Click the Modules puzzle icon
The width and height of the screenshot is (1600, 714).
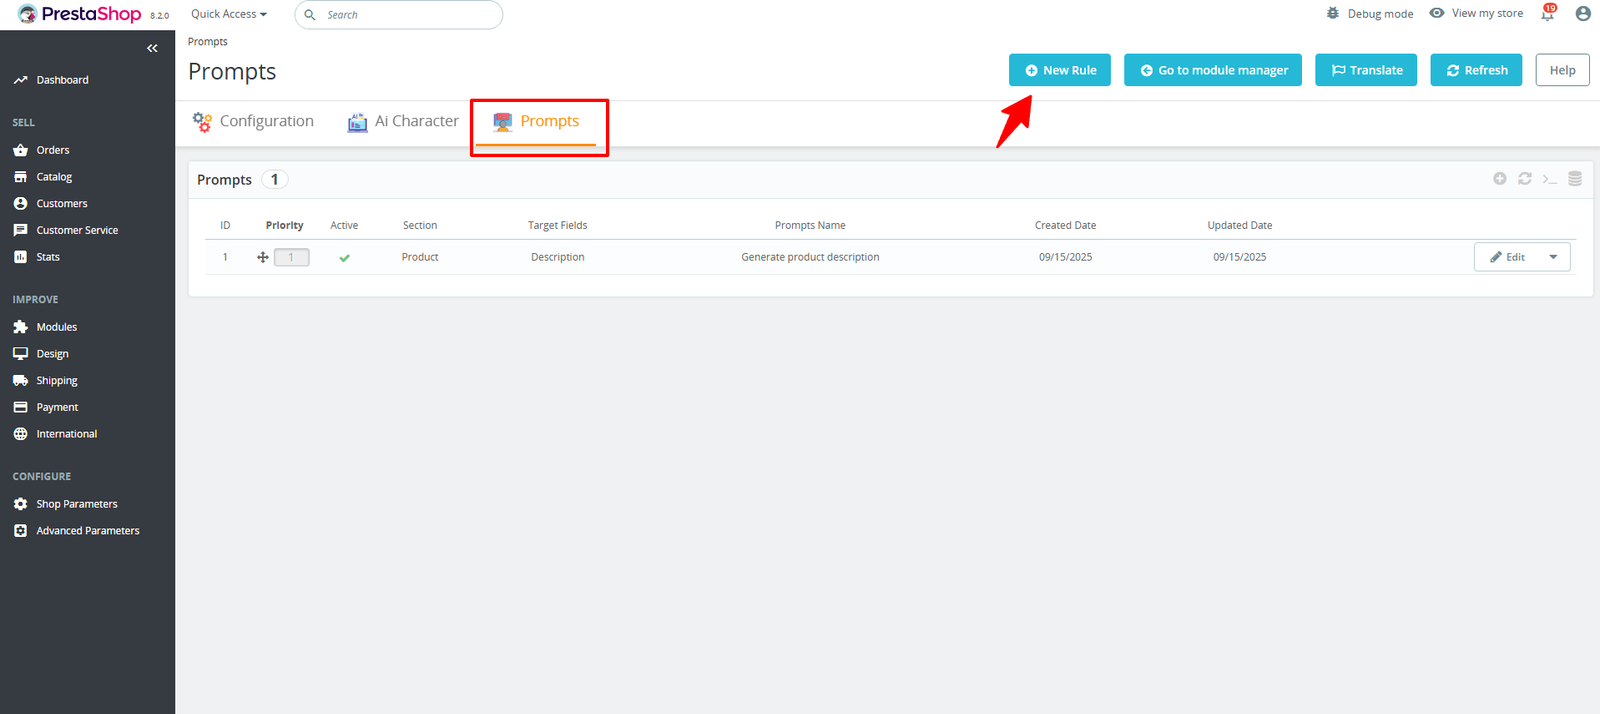pos(20,327)
